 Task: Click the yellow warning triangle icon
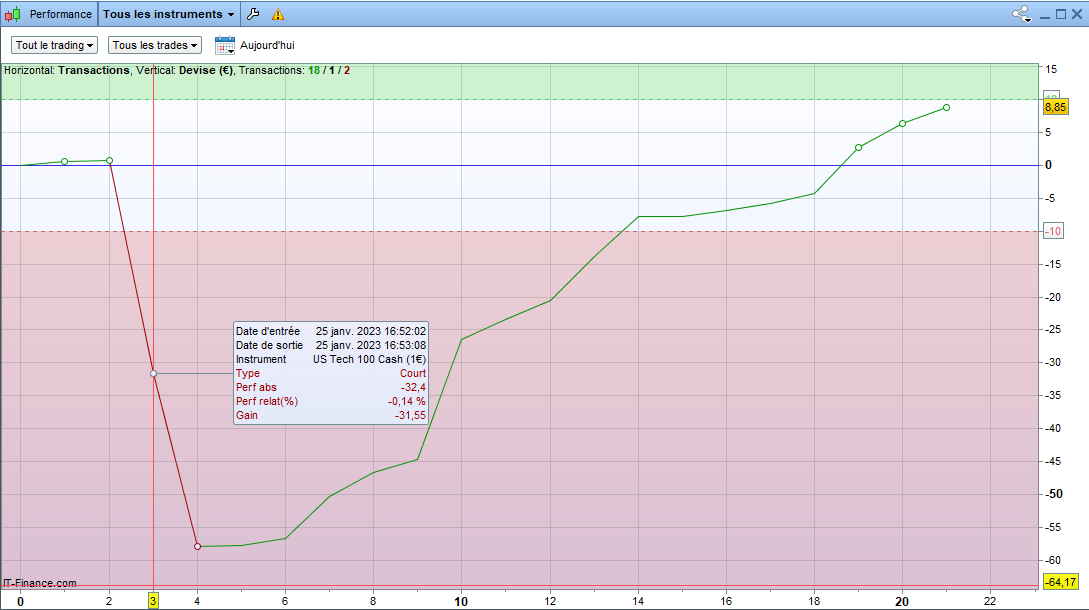pyautogui.click(x=278, y=15)
